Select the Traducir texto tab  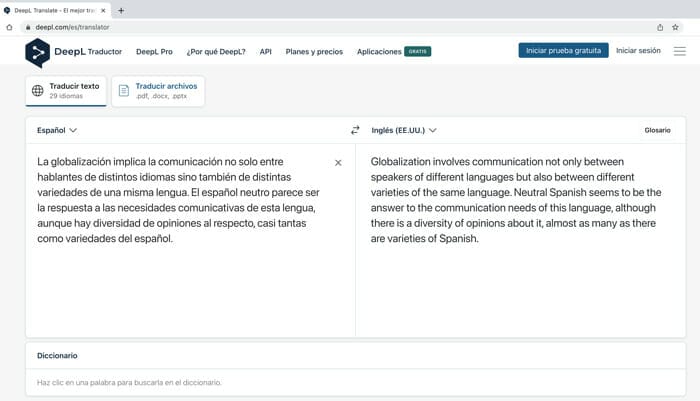click(x=66, y=91)
